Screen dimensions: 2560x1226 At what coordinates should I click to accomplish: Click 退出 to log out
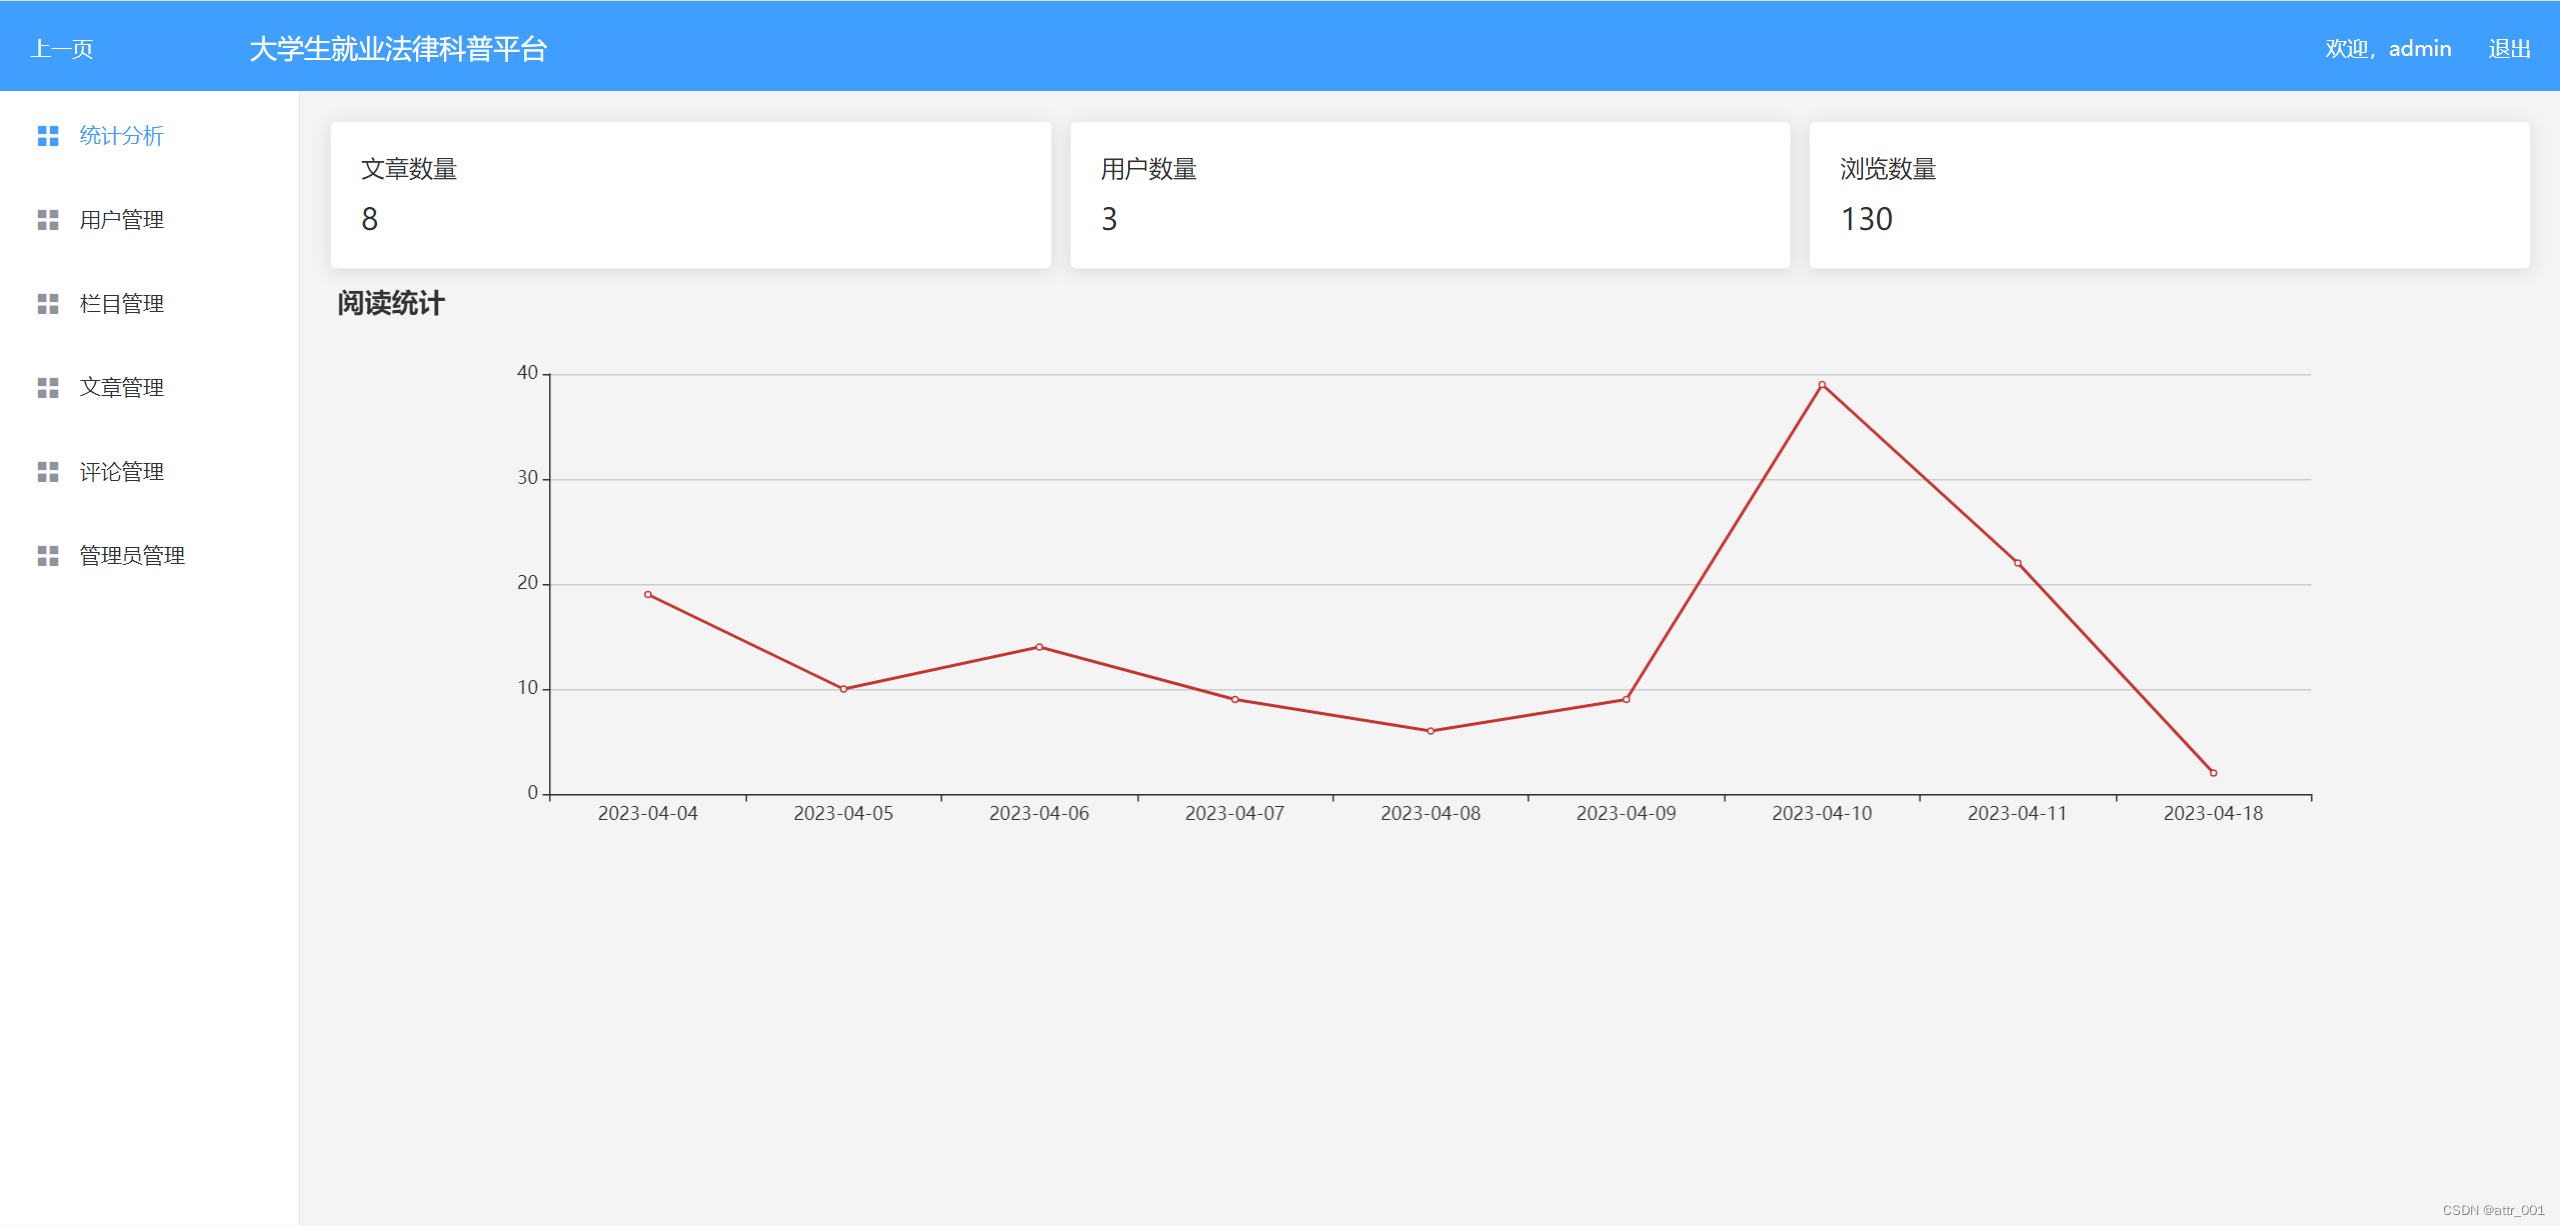click(2509, 49)
